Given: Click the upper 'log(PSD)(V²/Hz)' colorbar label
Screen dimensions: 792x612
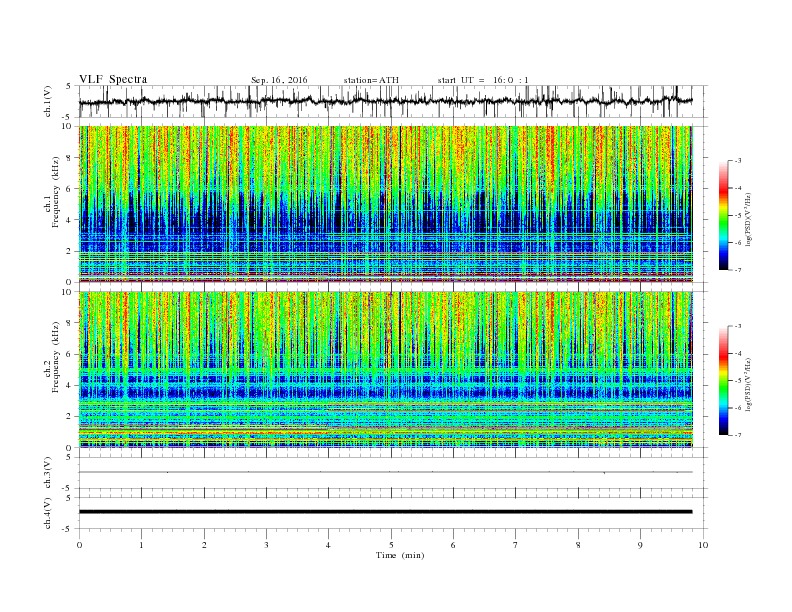Looking at the screenshot, I should point(749,220).
